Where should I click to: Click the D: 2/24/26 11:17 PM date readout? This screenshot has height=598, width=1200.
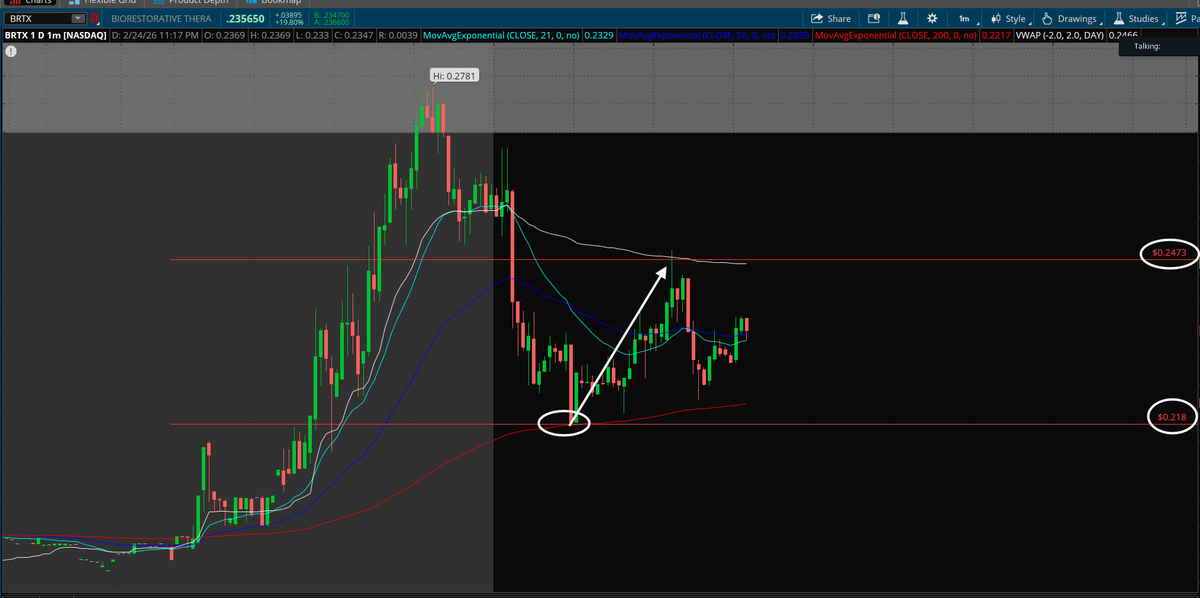[154, 35]
